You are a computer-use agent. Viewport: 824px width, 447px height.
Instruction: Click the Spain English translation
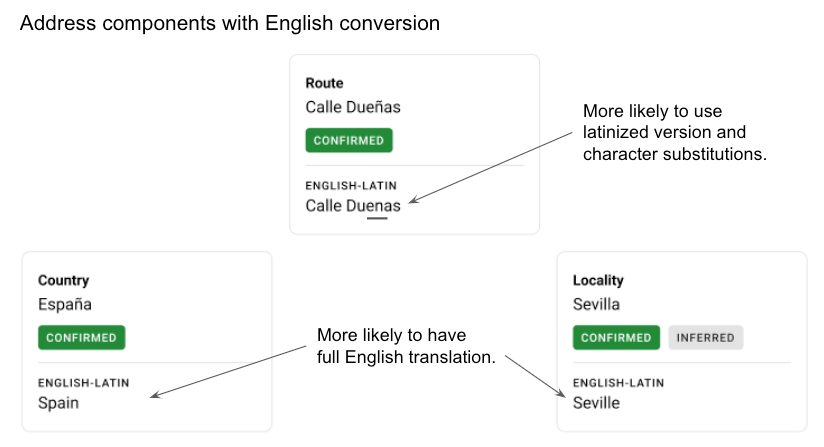(x=58, y=403)
